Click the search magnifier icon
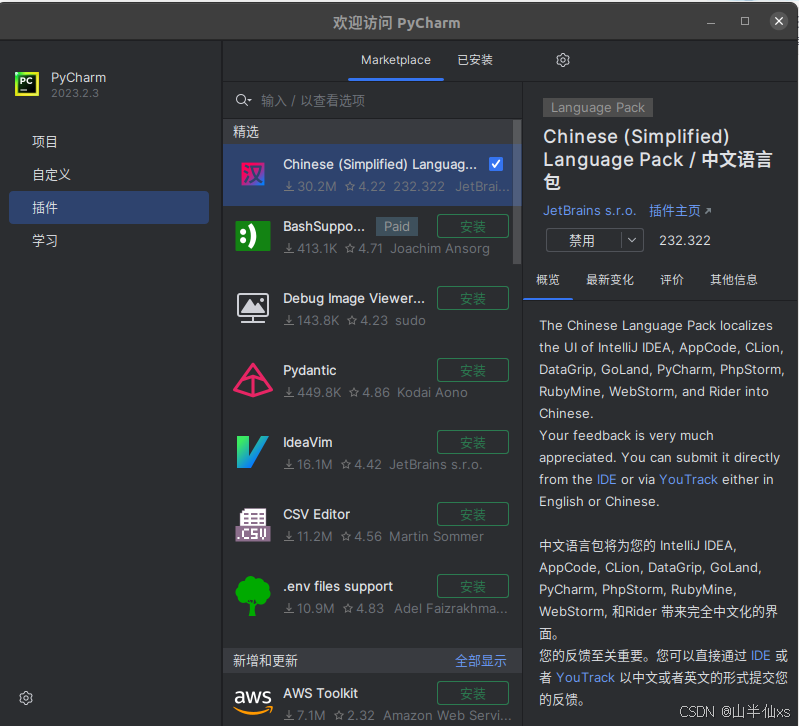Image resolution: width=799 pixels, height=726 pixels. click(243, 100)
